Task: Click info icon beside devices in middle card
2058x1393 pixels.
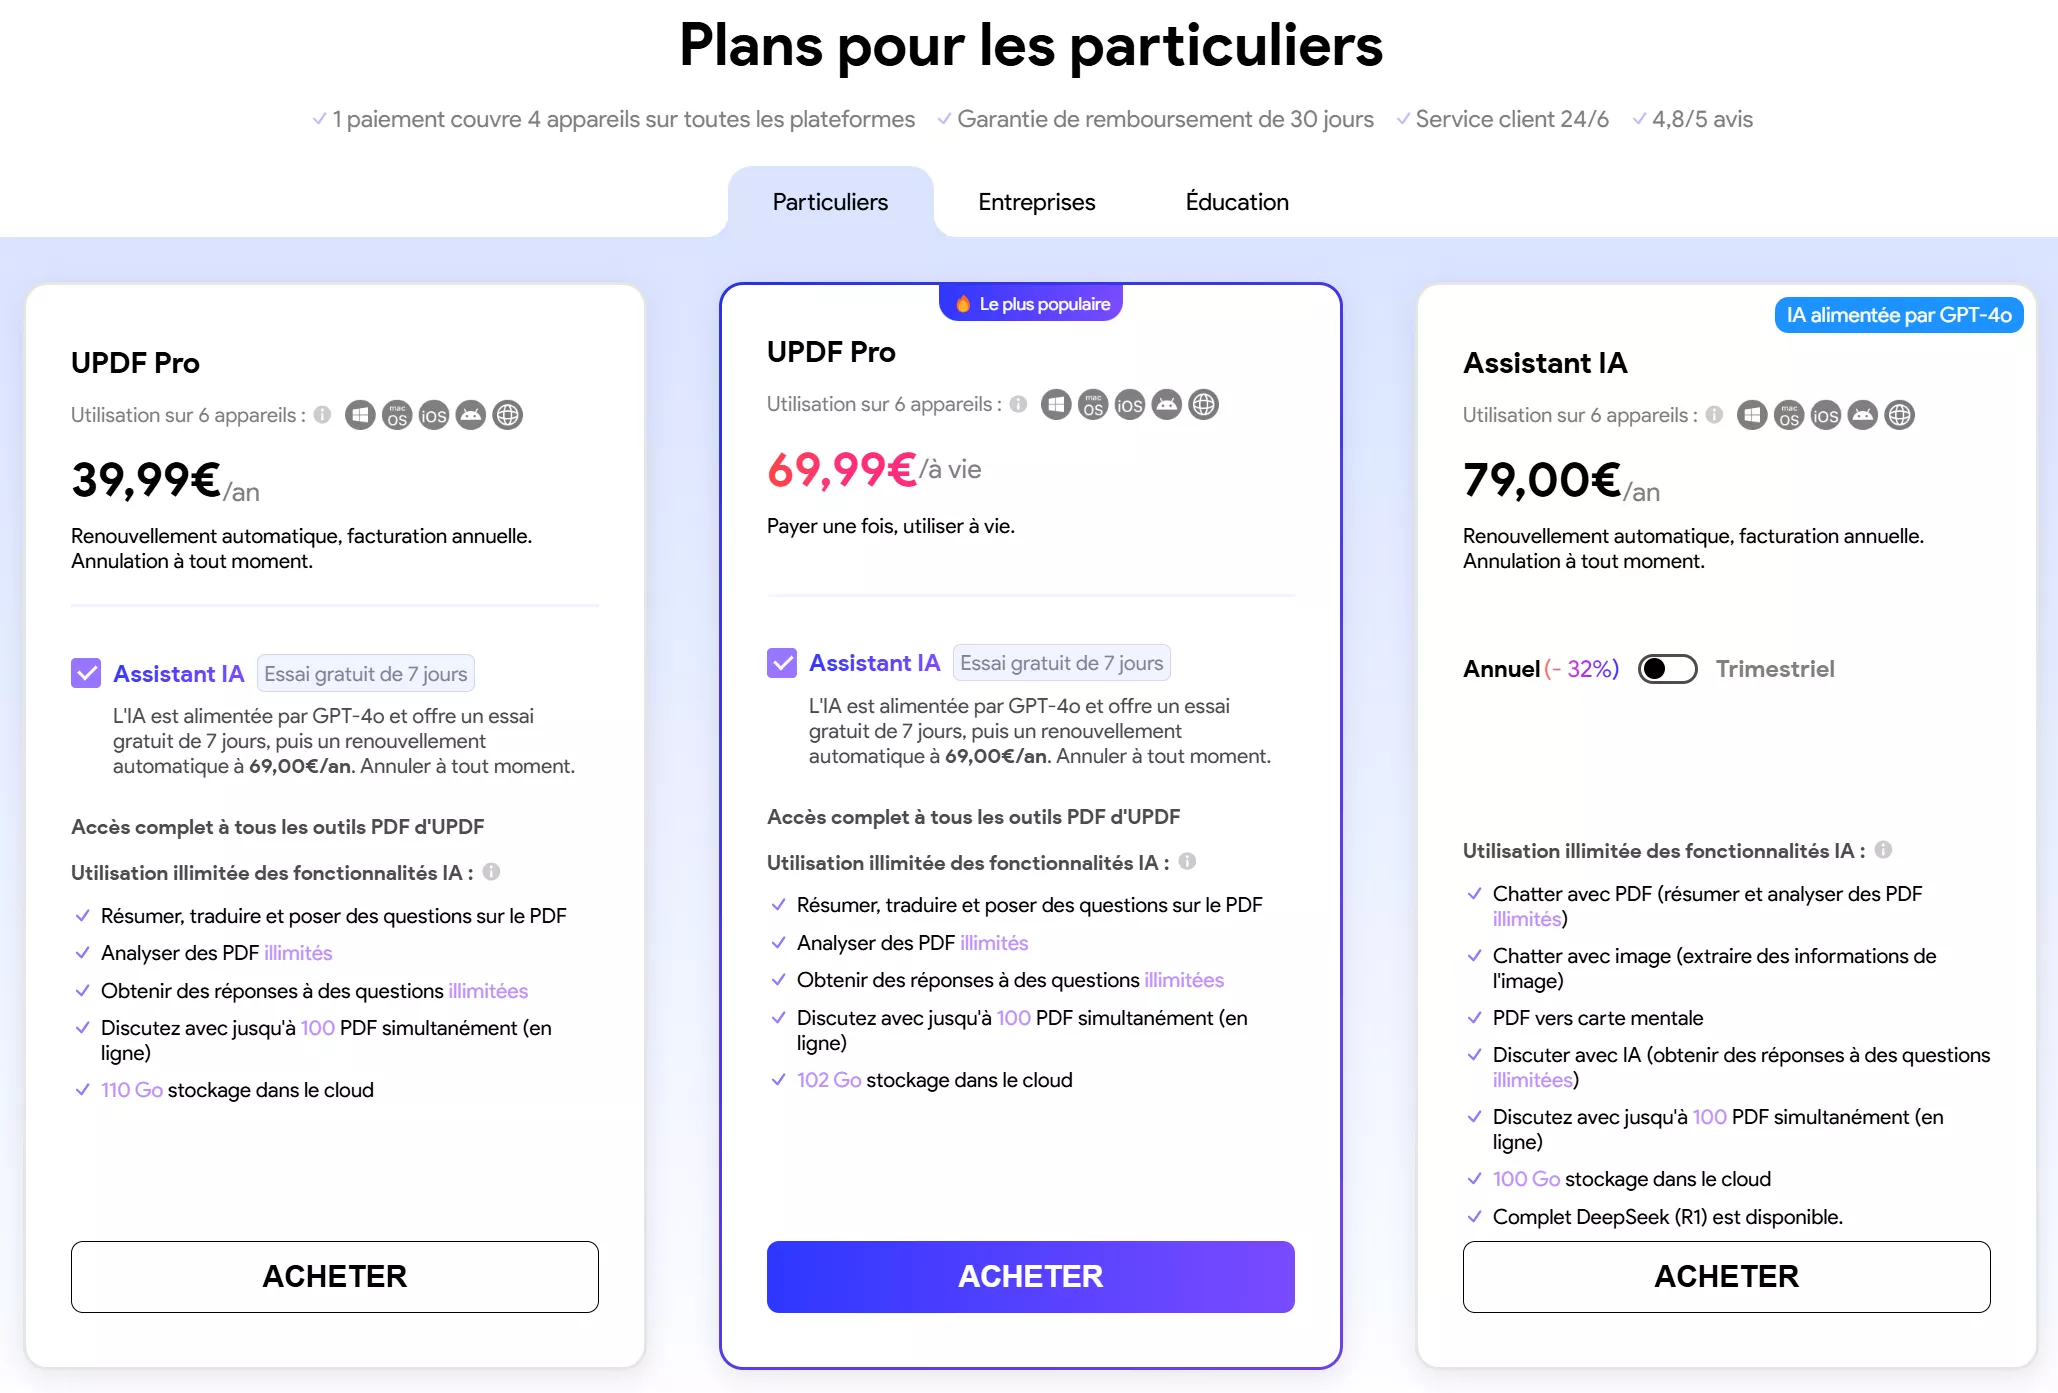Action: 1018,405
